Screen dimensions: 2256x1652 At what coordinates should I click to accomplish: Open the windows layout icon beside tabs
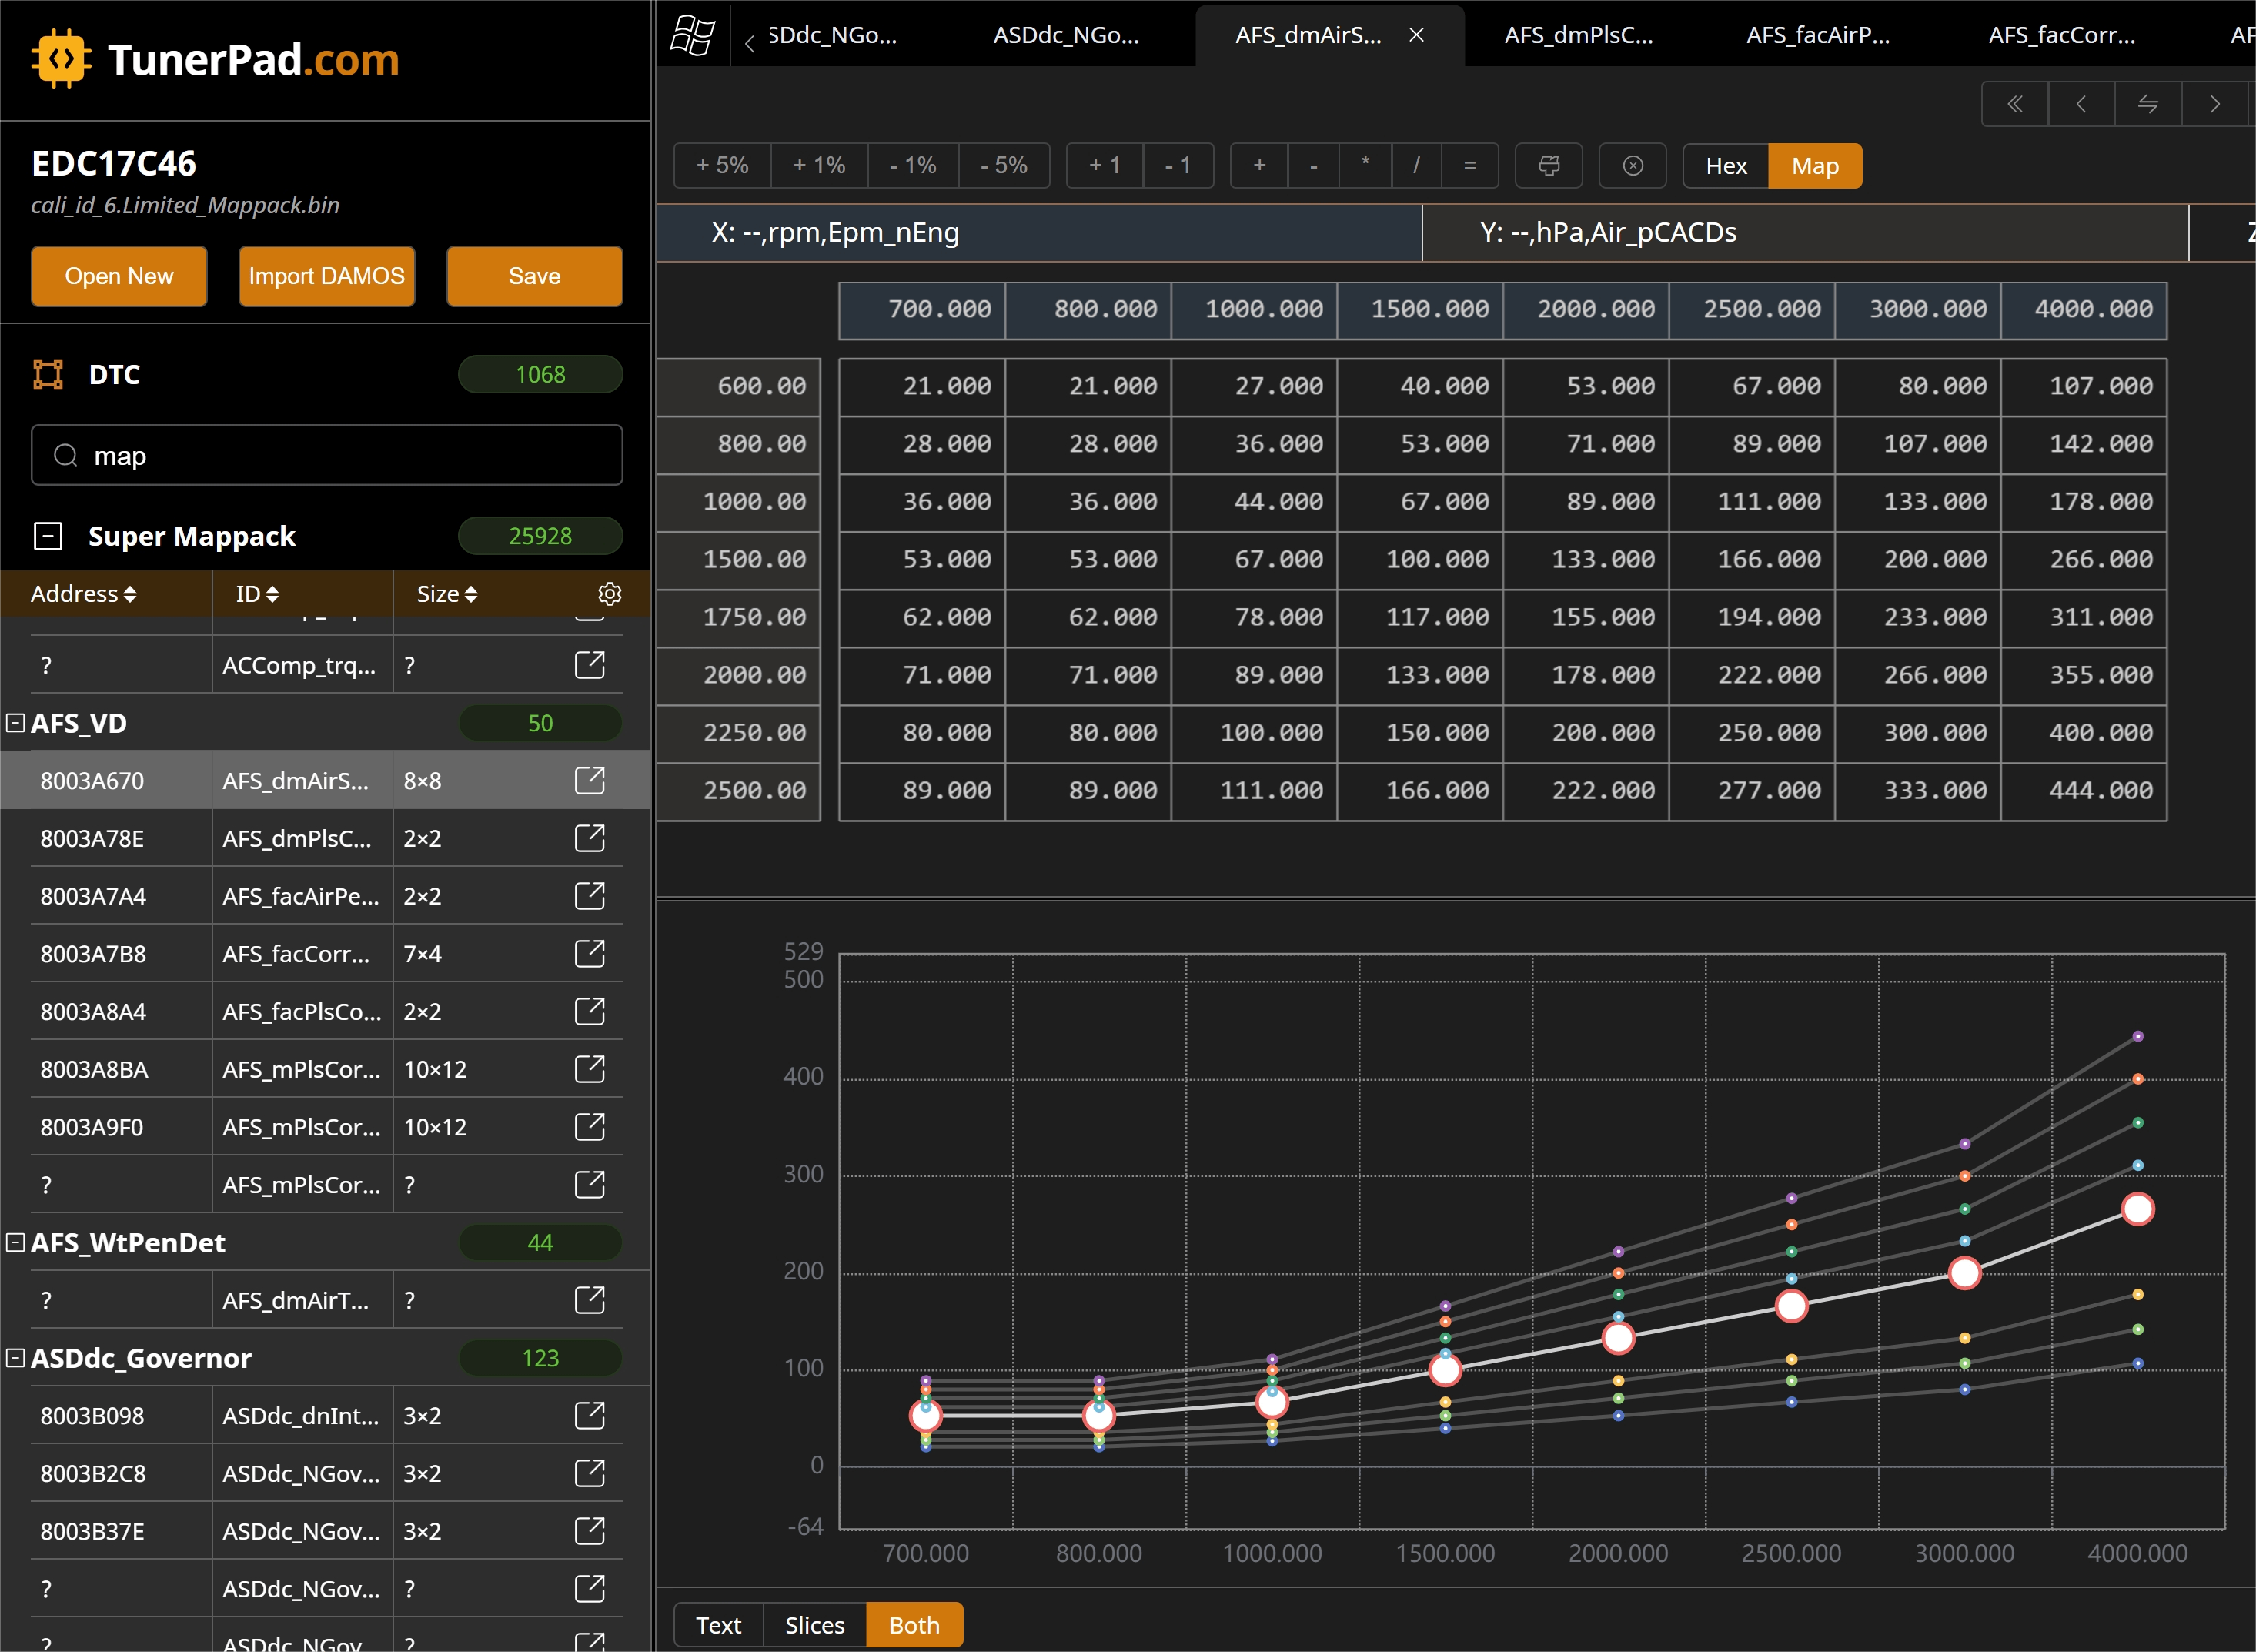(692, 36)
